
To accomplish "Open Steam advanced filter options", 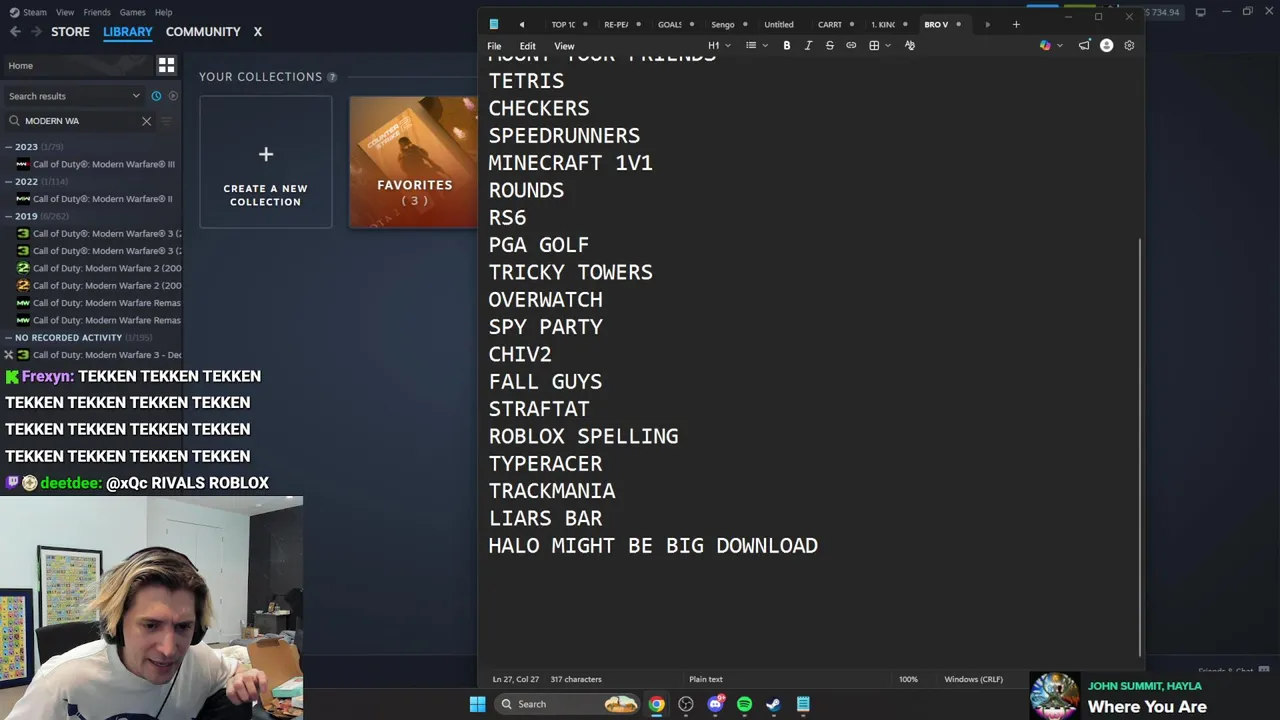I will (x=167, y=121).
